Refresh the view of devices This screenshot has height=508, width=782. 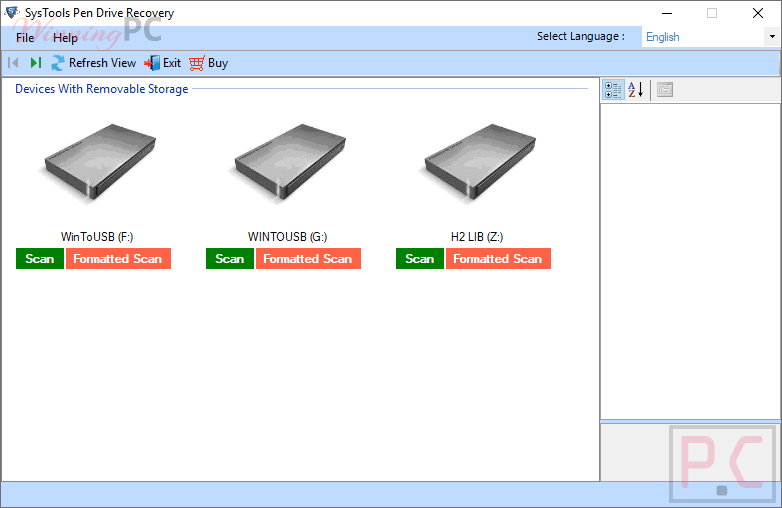click(94, 63)
